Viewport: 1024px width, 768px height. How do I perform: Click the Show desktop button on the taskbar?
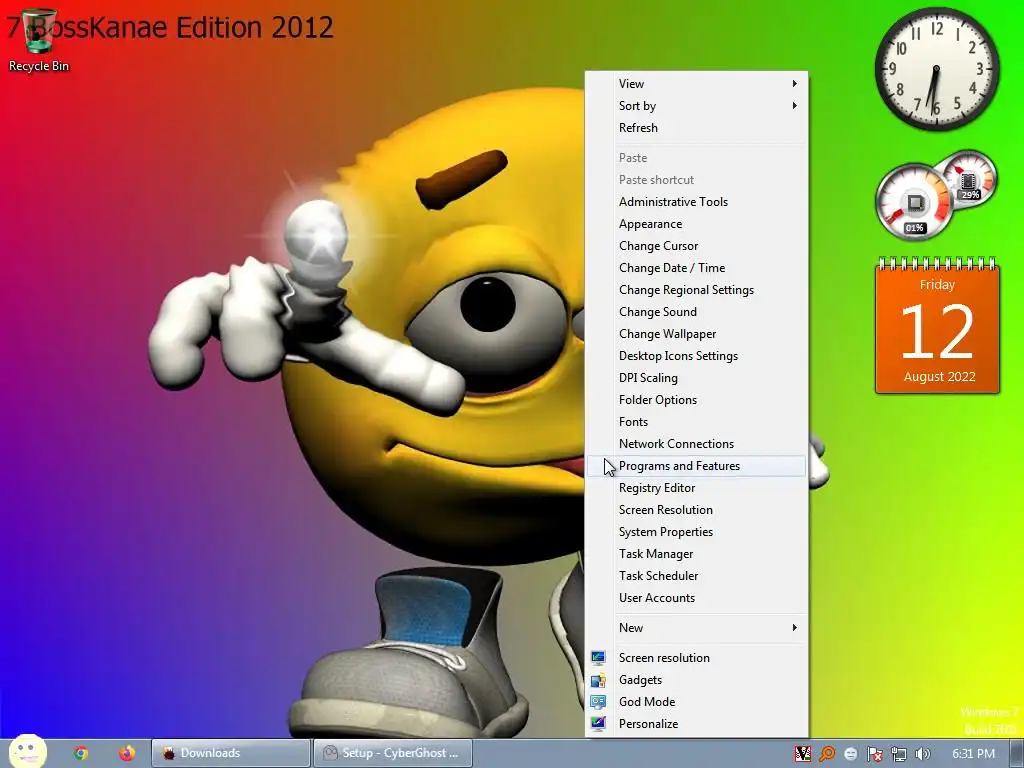click(x=1017, y=753)
